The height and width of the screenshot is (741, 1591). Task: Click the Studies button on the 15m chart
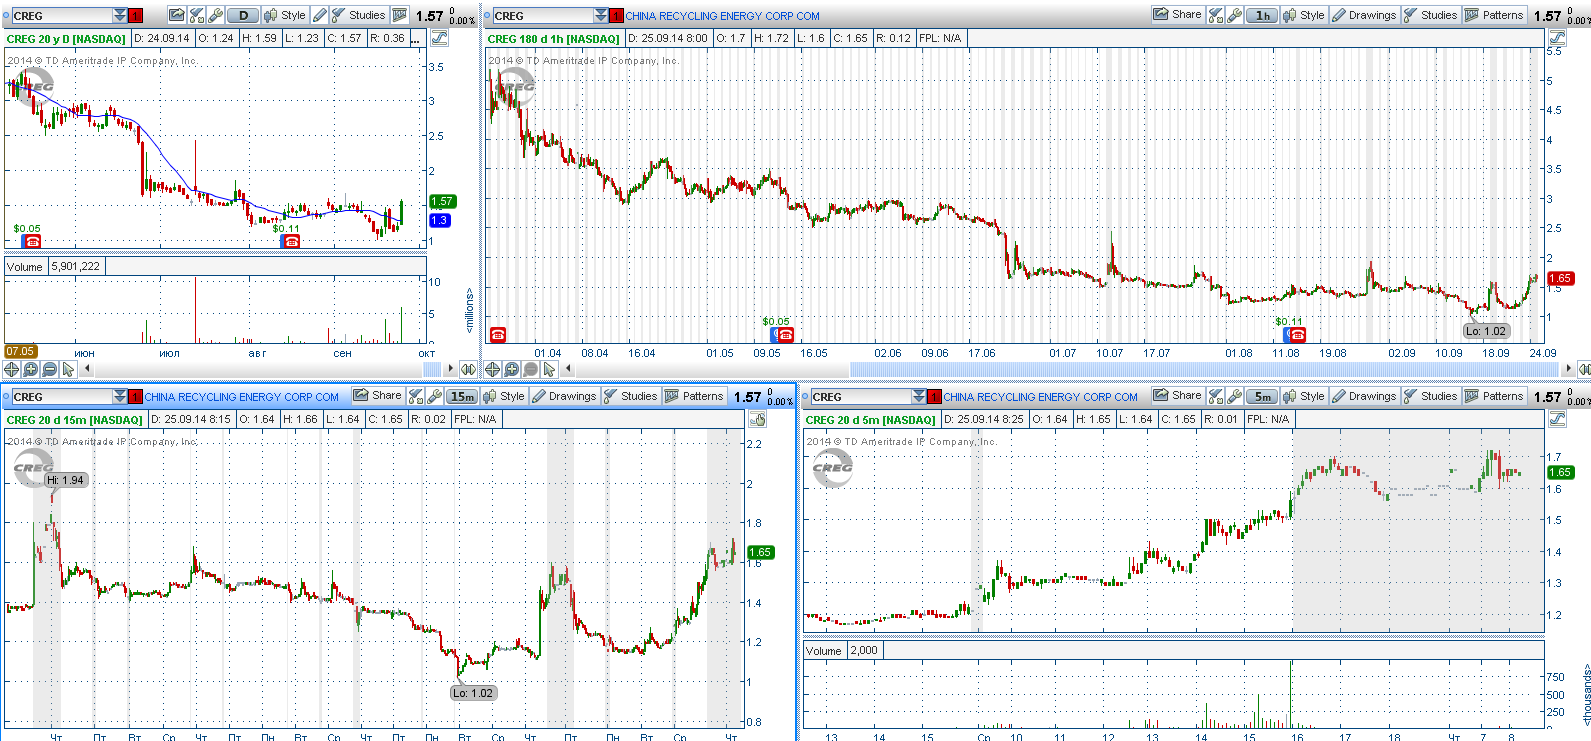coord(631,396)
